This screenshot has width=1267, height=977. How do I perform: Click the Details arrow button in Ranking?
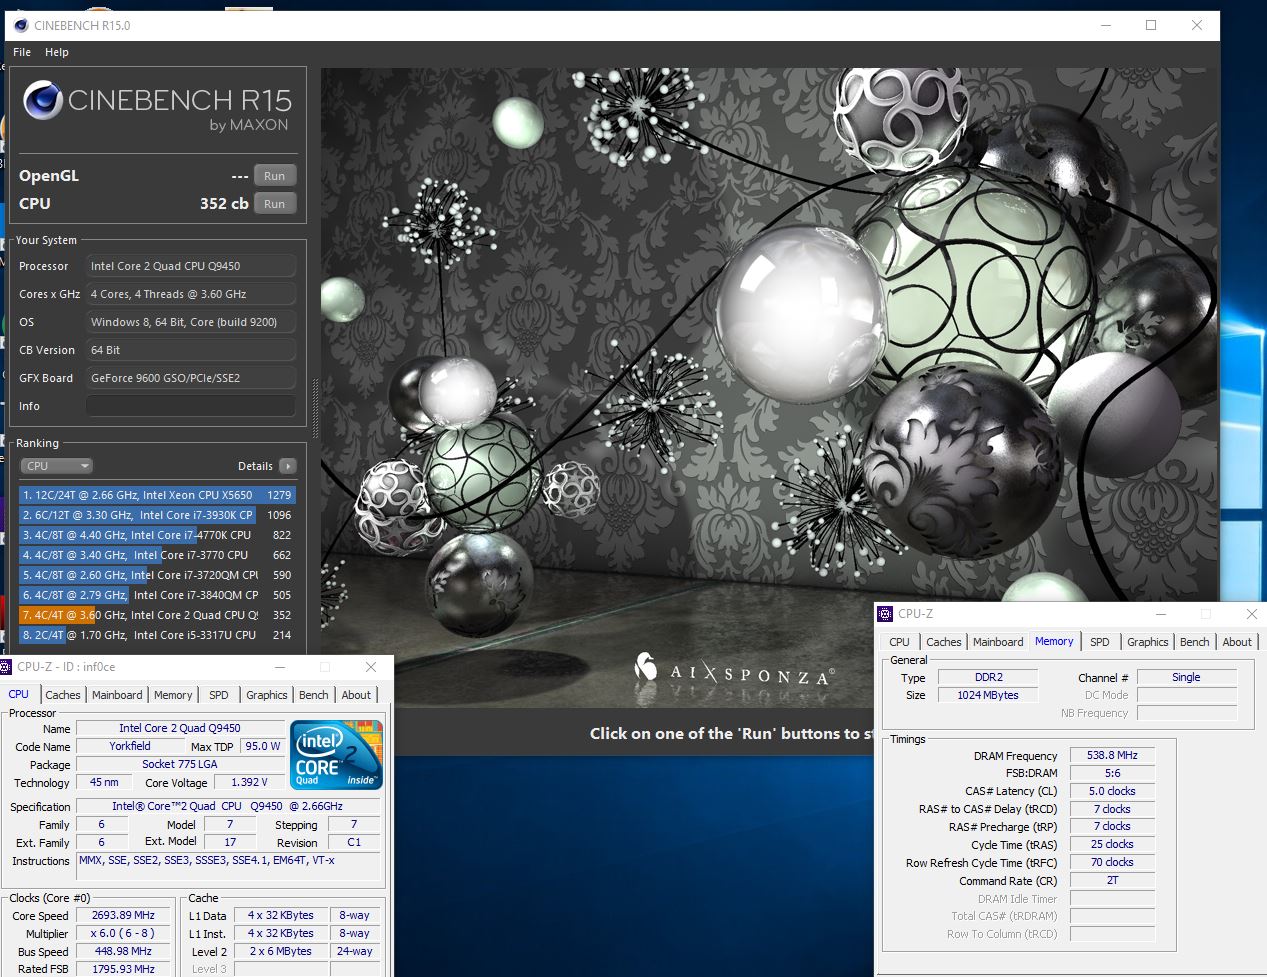[x=288, y=466]
